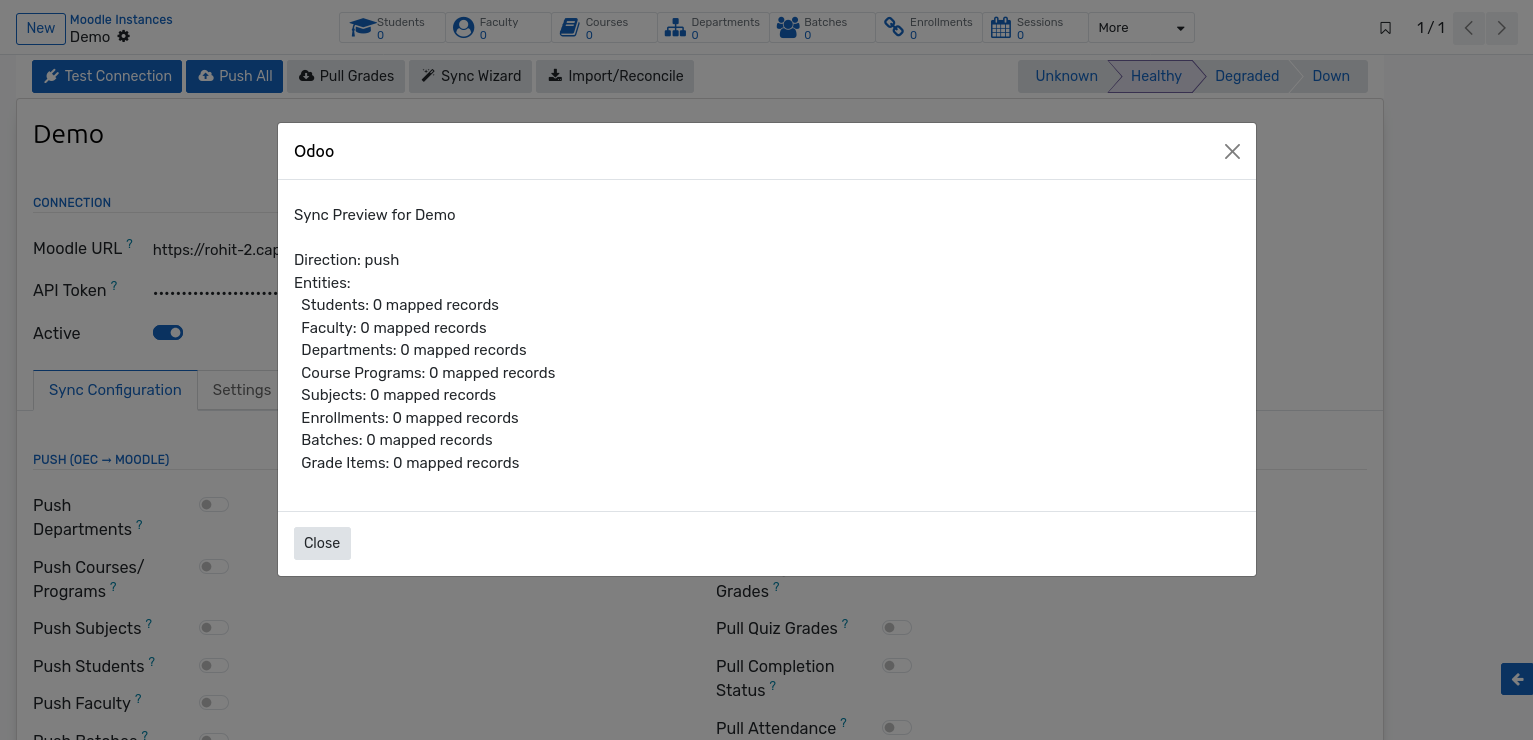This screenshot has height=740, width=1533.
Task: Open Moodle Instances breadcrumb link
Action: 121,20
